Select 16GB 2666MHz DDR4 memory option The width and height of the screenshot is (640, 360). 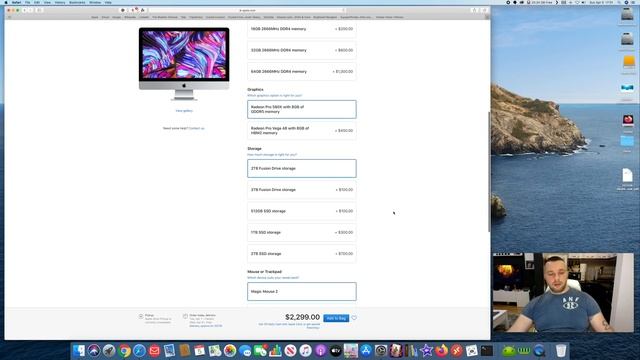[302, 29]
